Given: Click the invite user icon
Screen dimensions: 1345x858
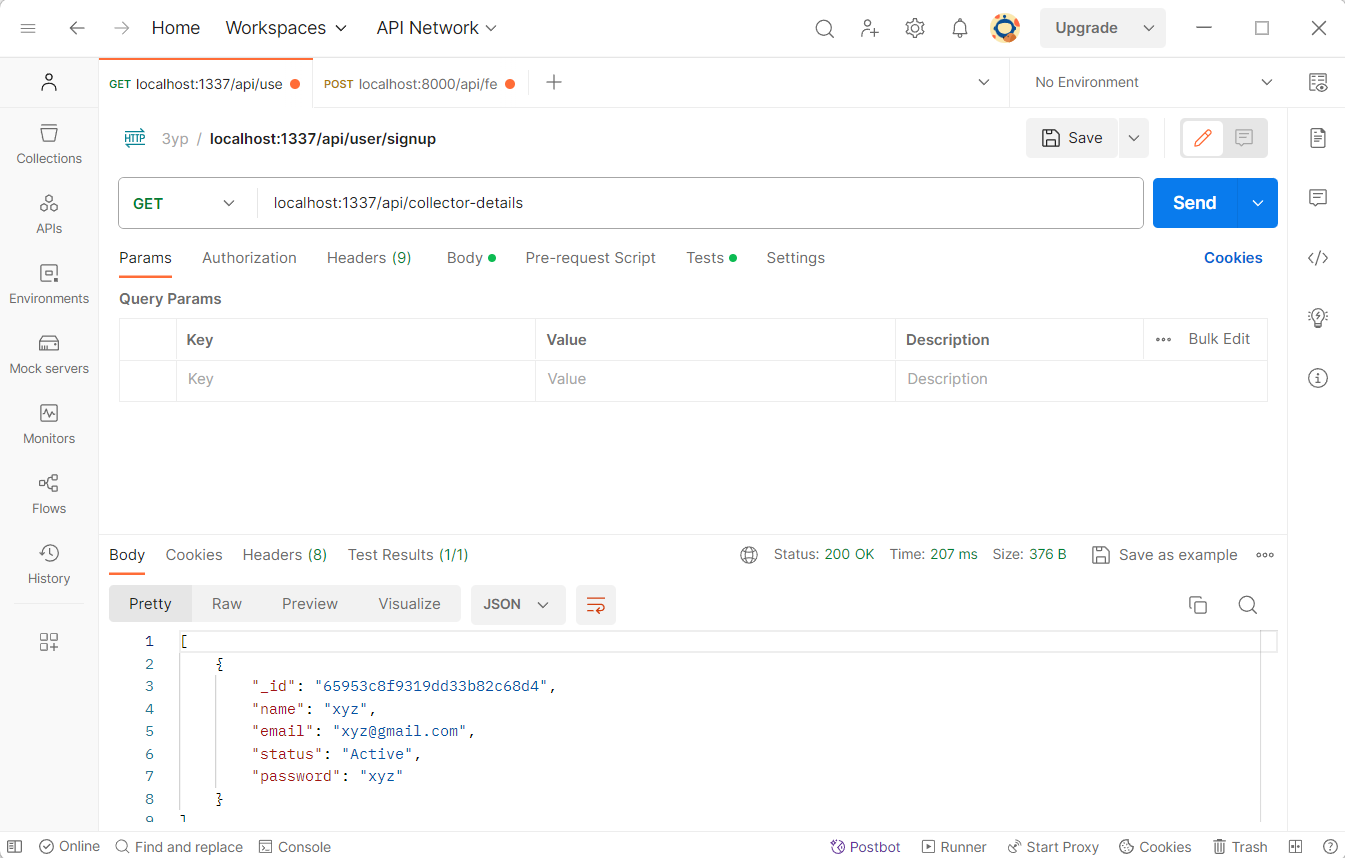Looking at the screenshot, I should pos(870,28).
